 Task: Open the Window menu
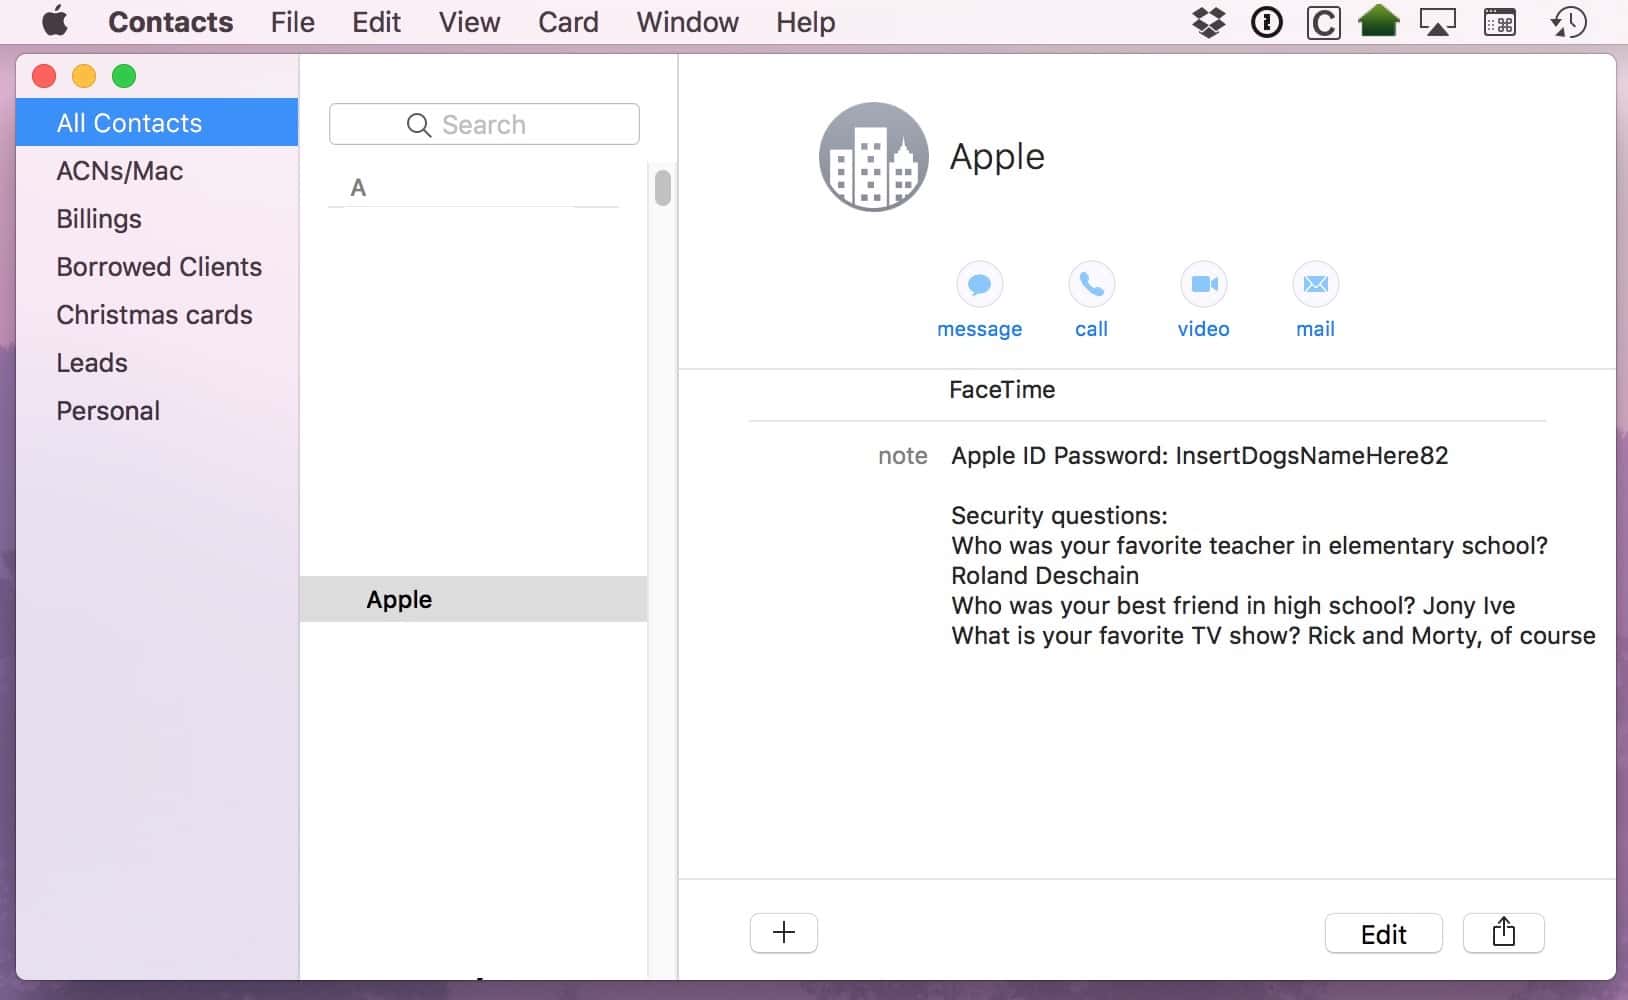point(688,22)
